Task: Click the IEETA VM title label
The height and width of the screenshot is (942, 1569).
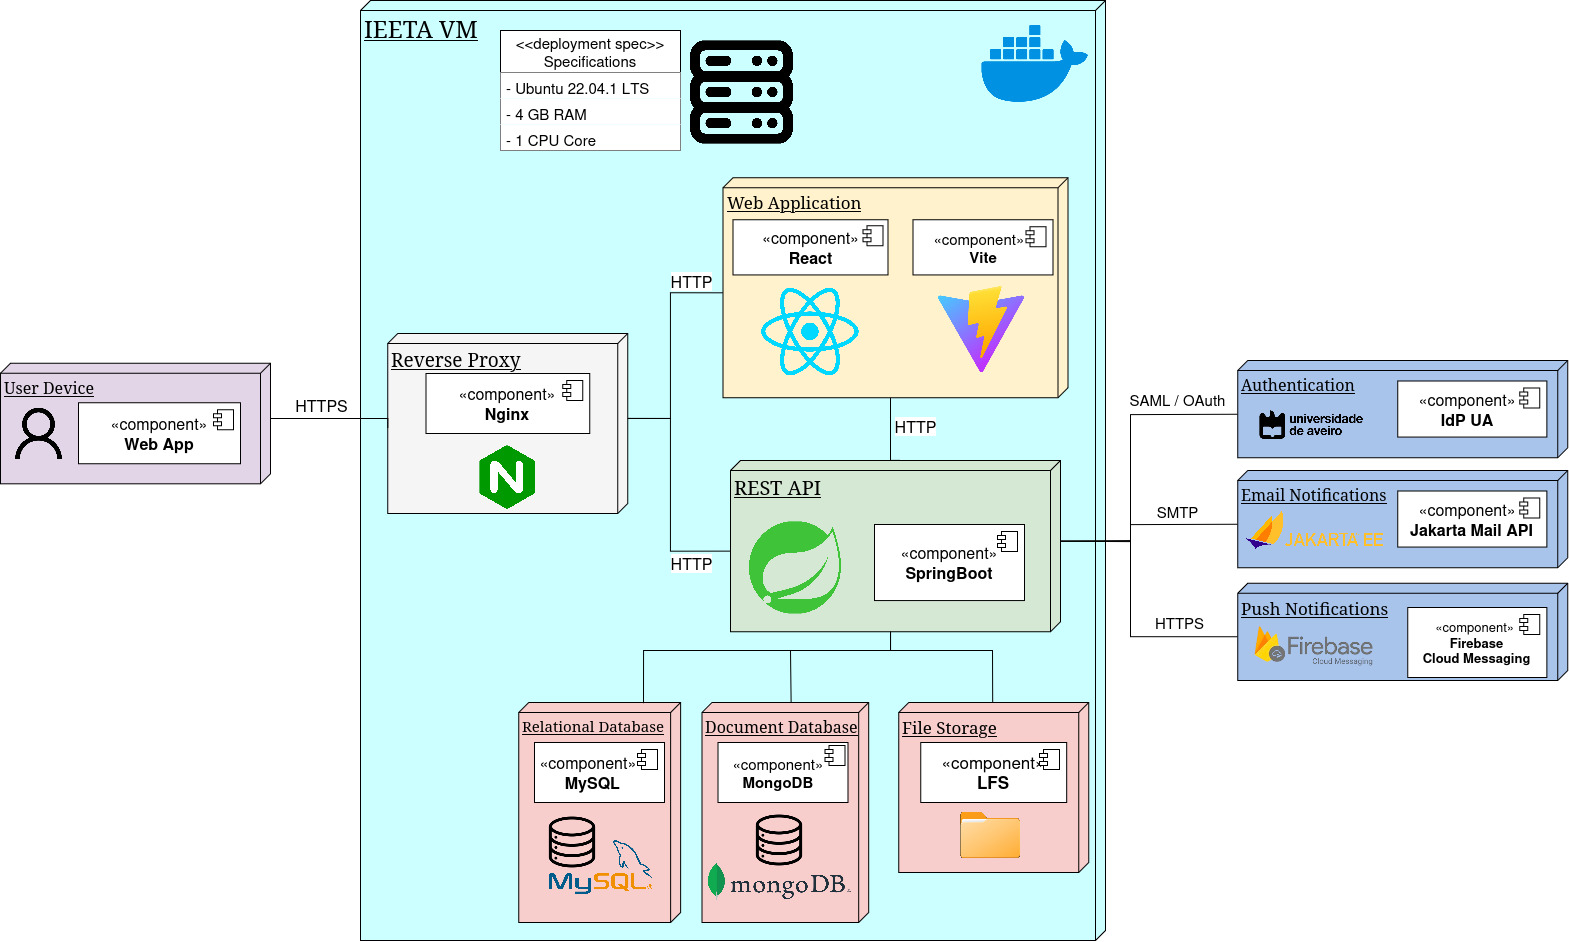Action: [420, 30]
